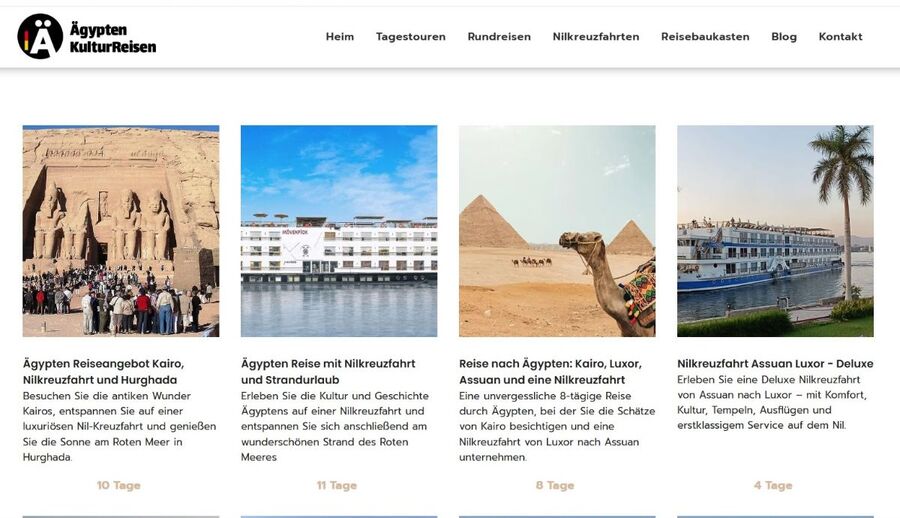
Task: Open the Abu Simbel temple tour image
Action: pyautogui.click(x=121, y=231)
